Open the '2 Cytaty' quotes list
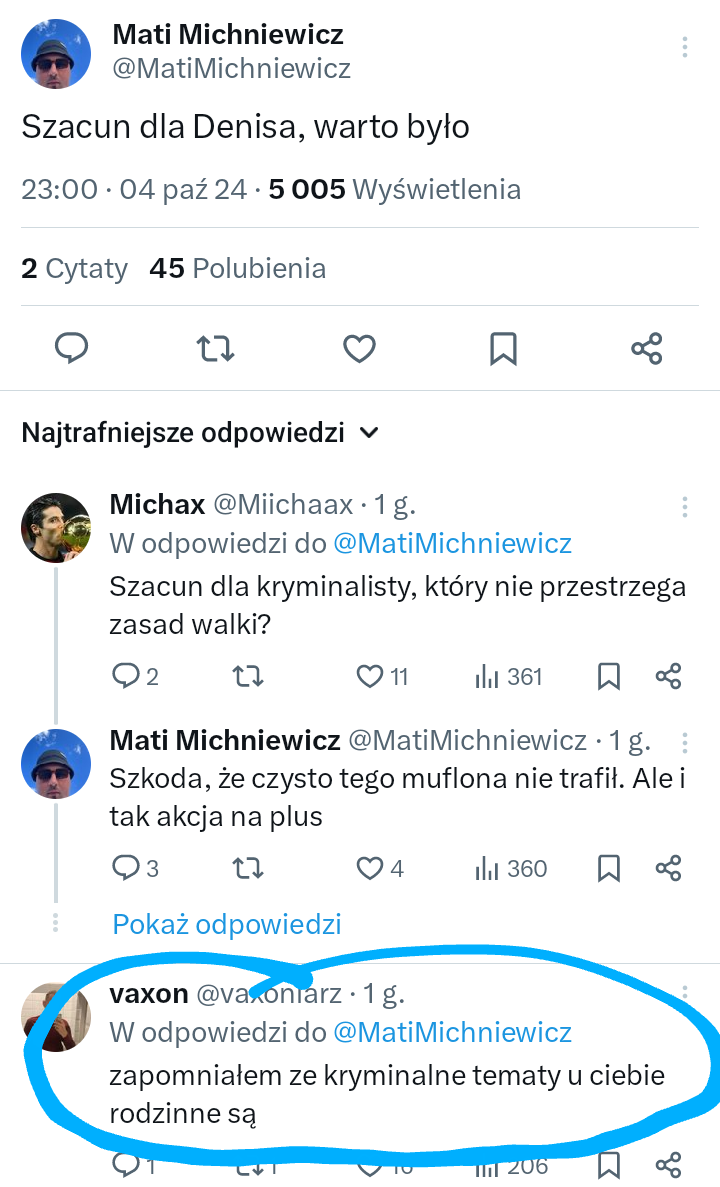Screen dimensions: 720x1187 (75, 268)
